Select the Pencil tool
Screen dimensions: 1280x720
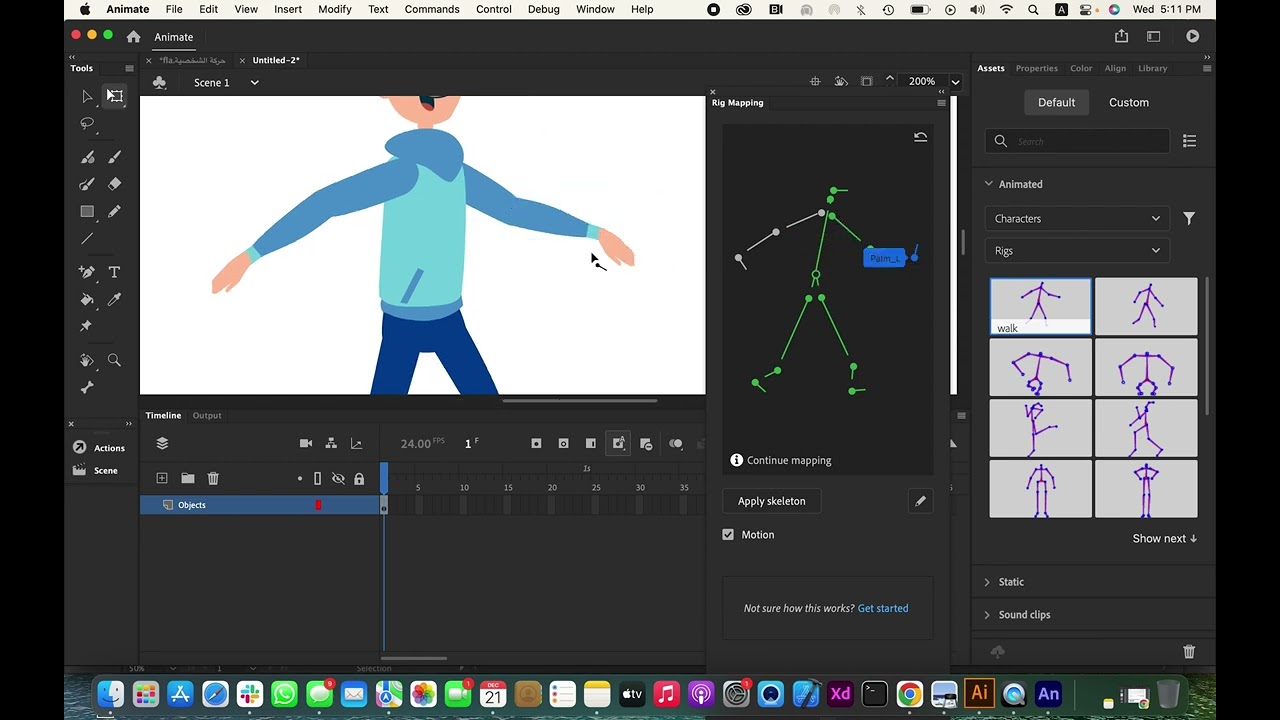click(x=114, y=211)
